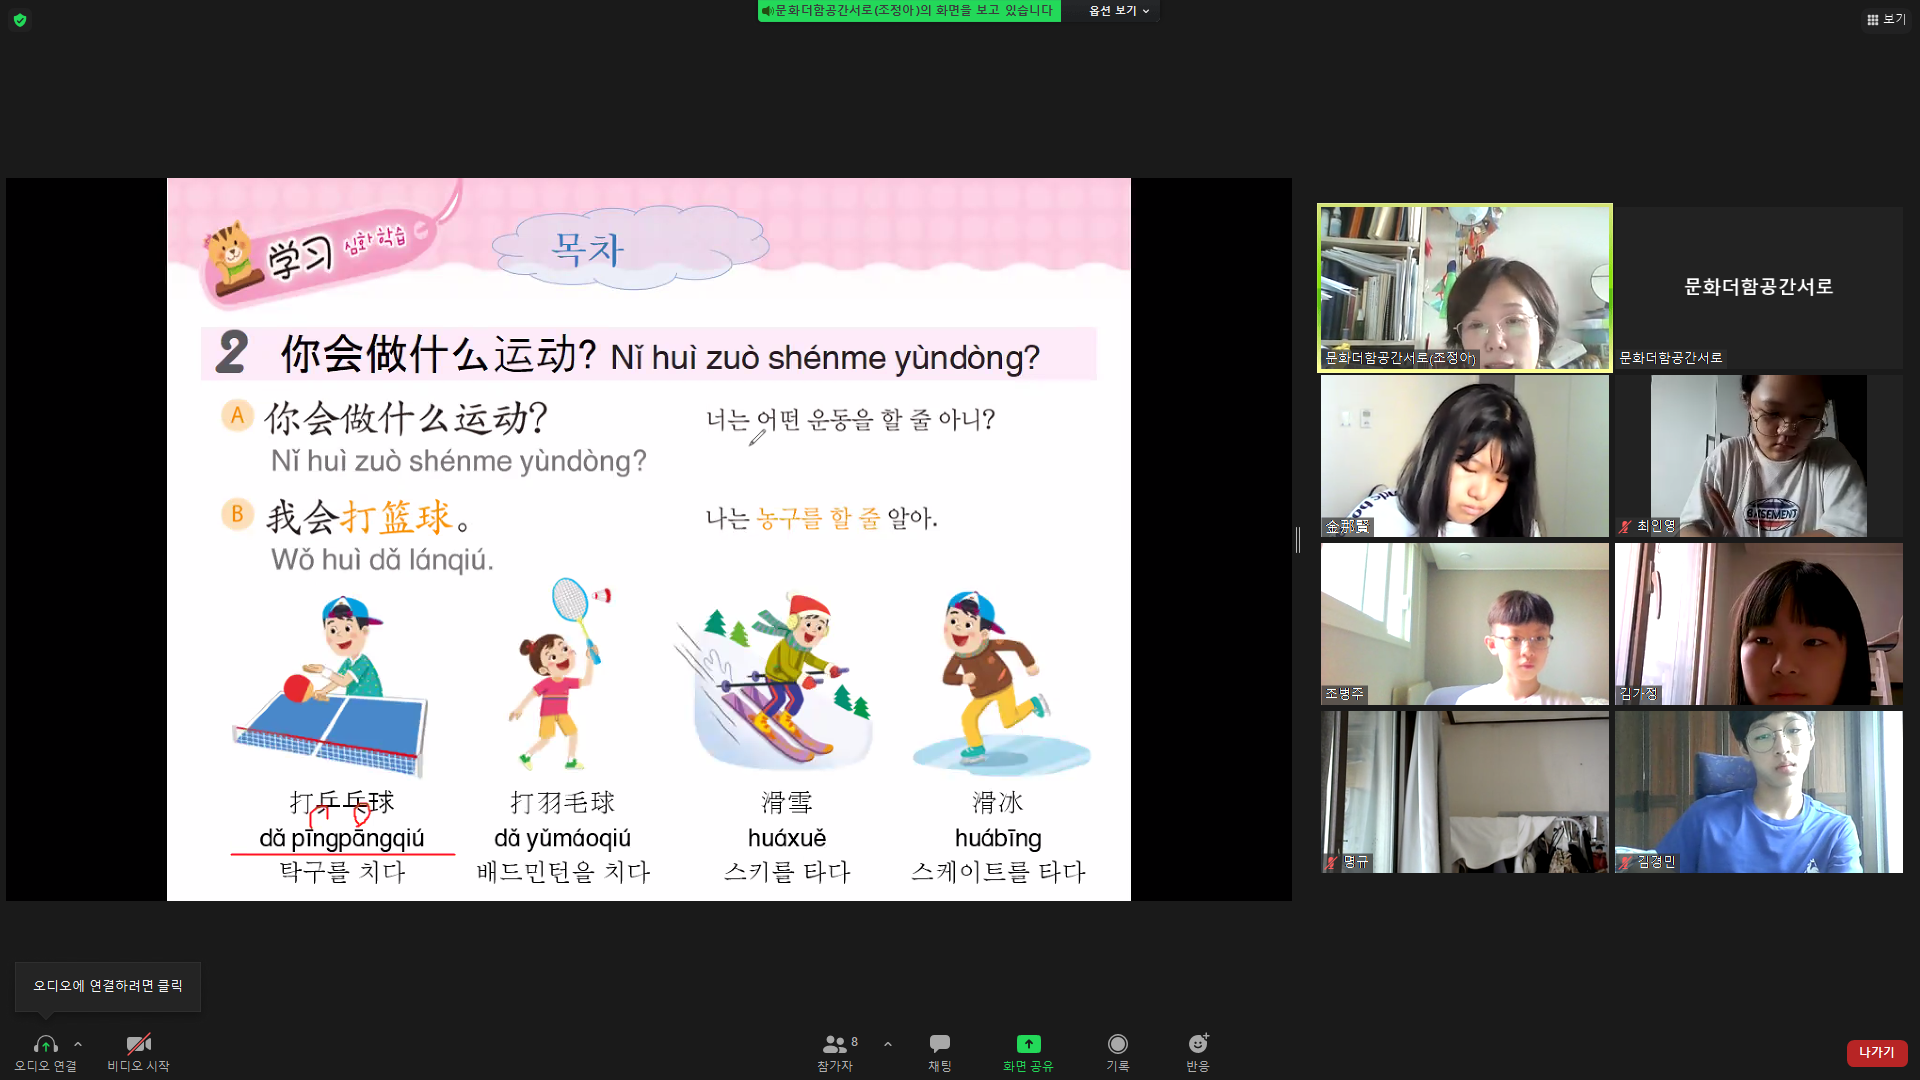
Task: Select 김경민 participant video tile
Action: coord(1758,792)
